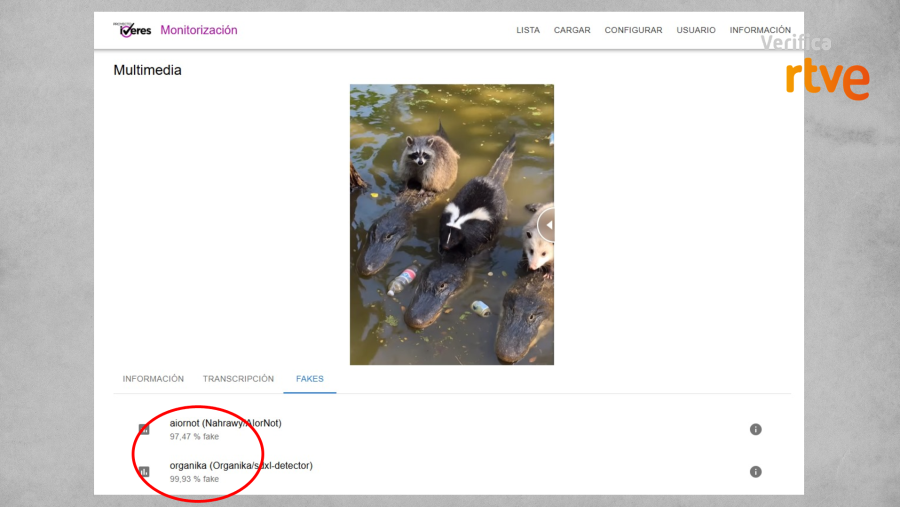Select INFORMACIÓN in the top navigation bar
Viewport: 900px width, 507px height.
point(760,30)
